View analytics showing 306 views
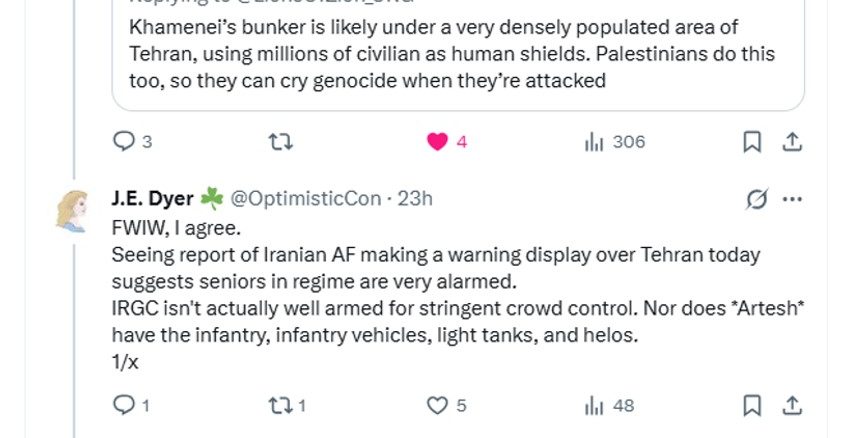Image resolution: width=844 pixels, height=438 pixels. [593, 142]
